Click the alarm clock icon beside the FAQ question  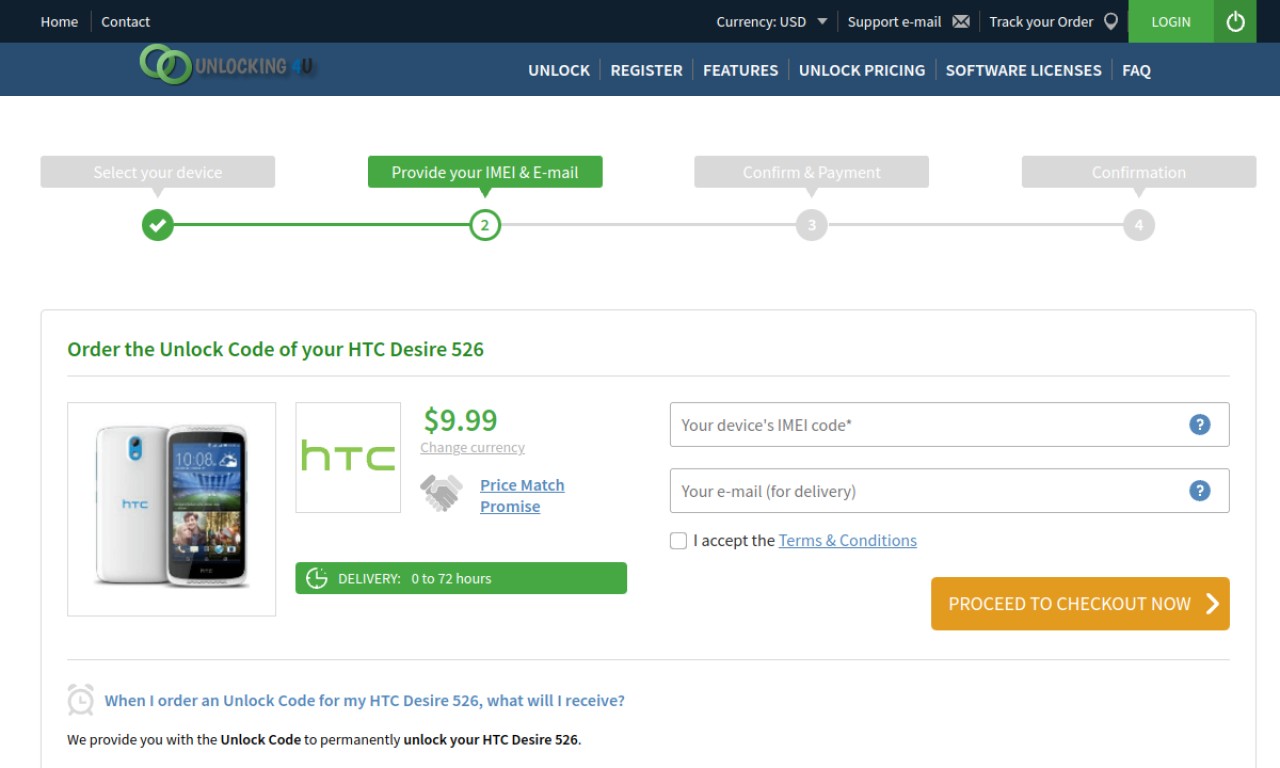(80, 700)
